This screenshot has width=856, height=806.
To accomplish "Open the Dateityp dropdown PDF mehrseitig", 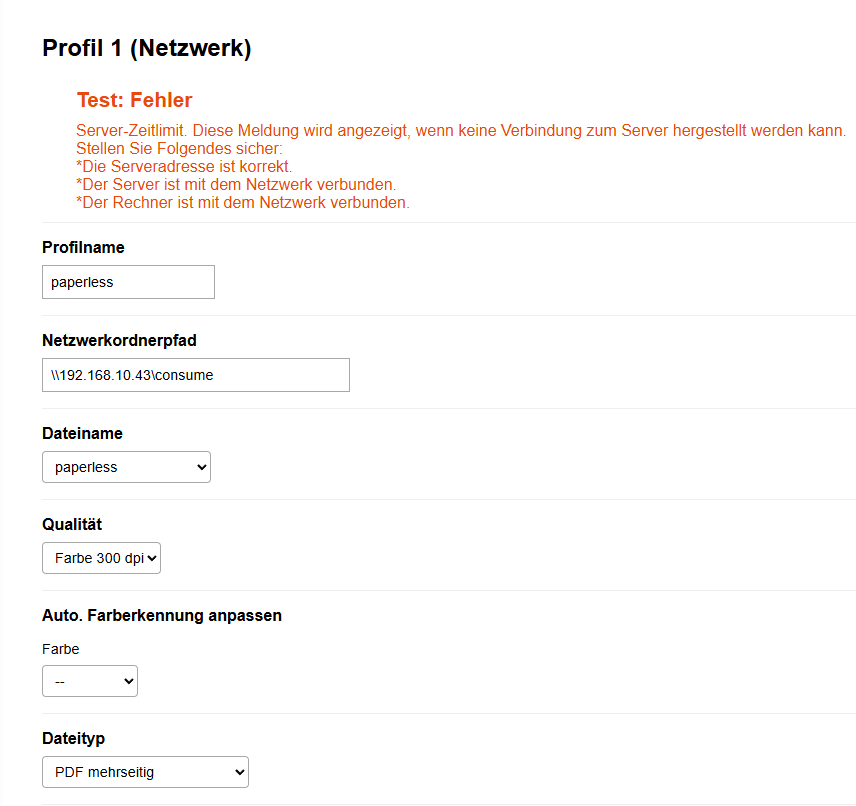I will click(145, 772).
